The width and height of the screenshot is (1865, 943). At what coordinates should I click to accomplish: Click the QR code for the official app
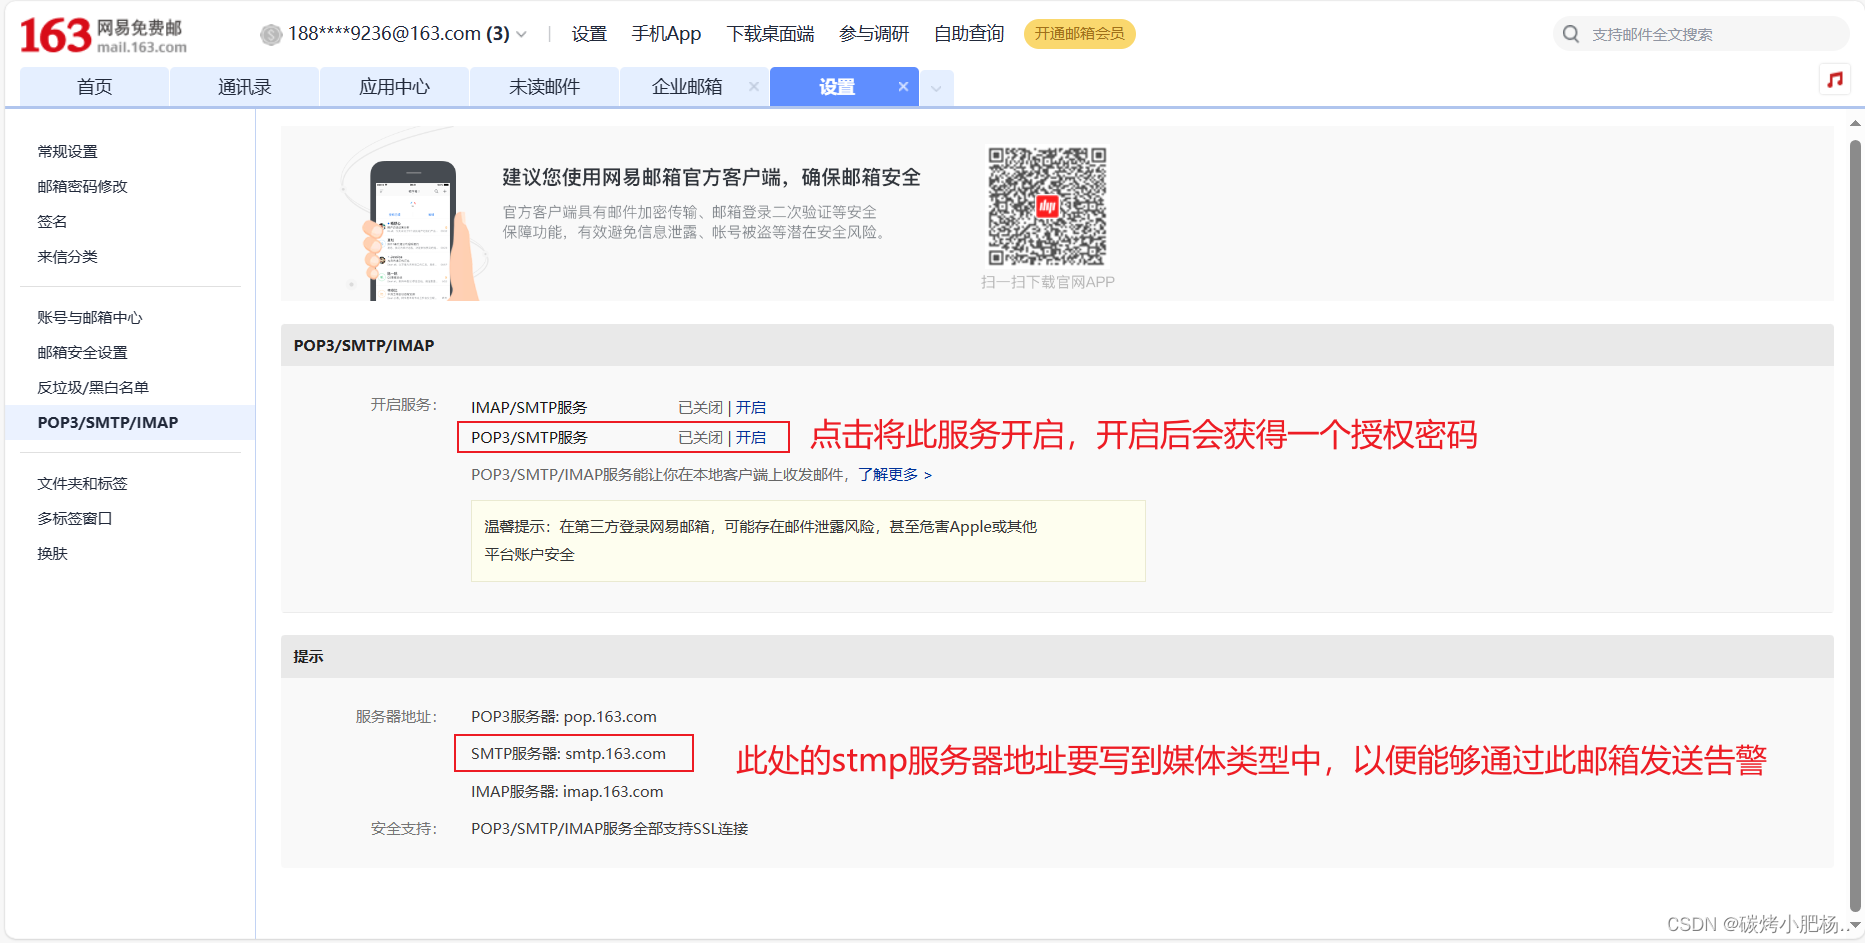(x=1047, y=206)
